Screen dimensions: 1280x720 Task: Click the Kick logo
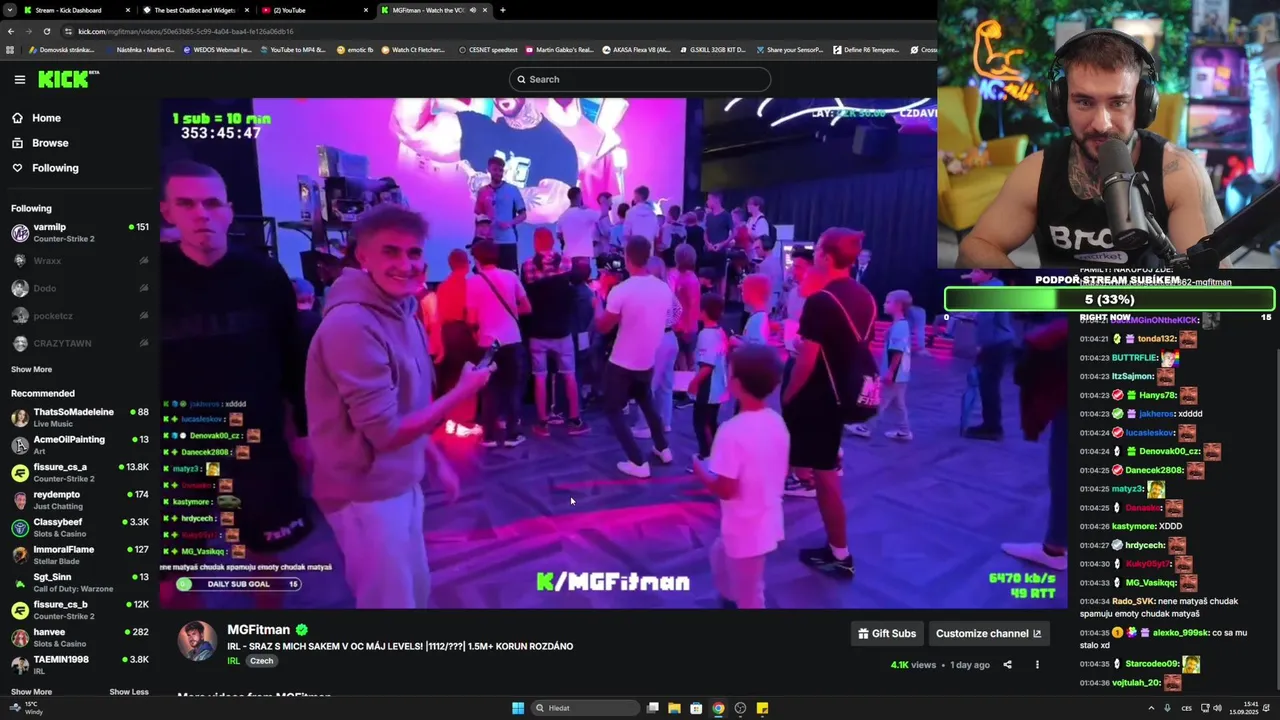click(68, 79)
